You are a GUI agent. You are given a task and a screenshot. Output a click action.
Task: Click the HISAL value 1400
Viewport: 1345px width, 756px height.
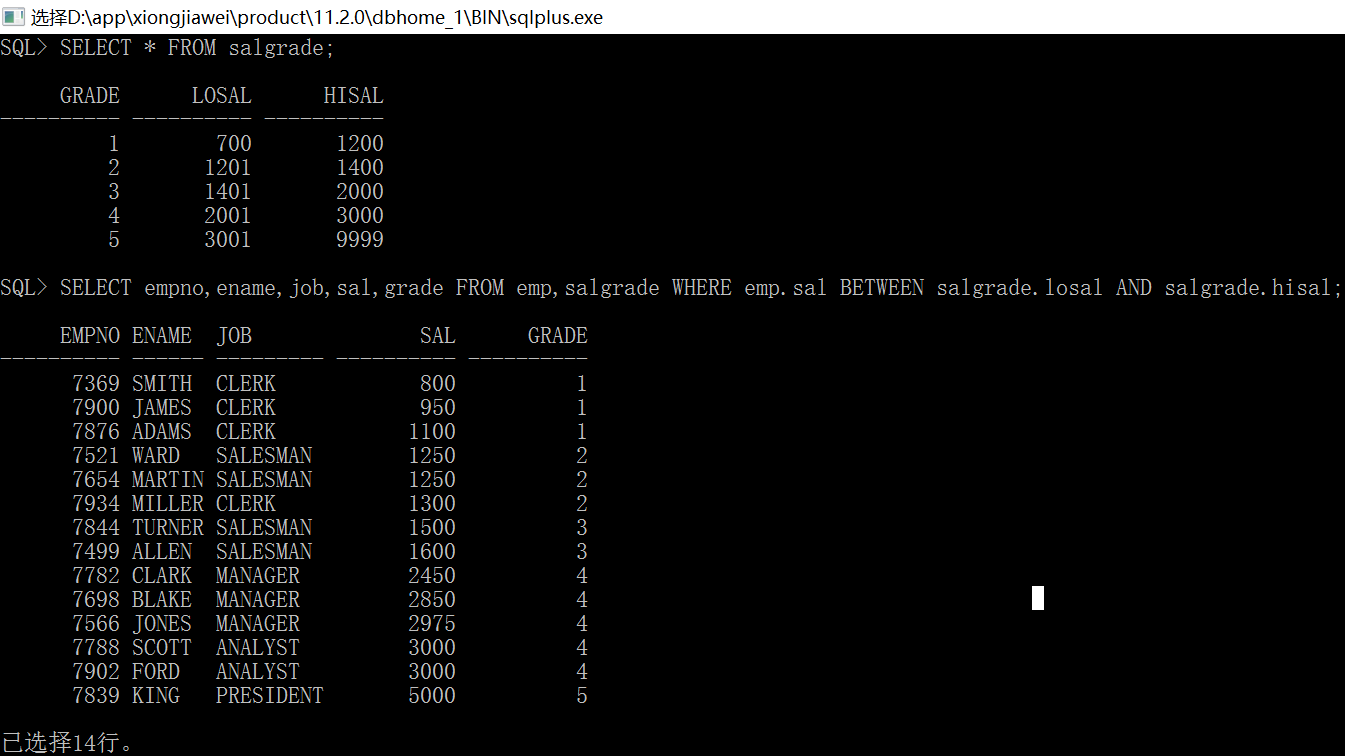click(359, 168)
